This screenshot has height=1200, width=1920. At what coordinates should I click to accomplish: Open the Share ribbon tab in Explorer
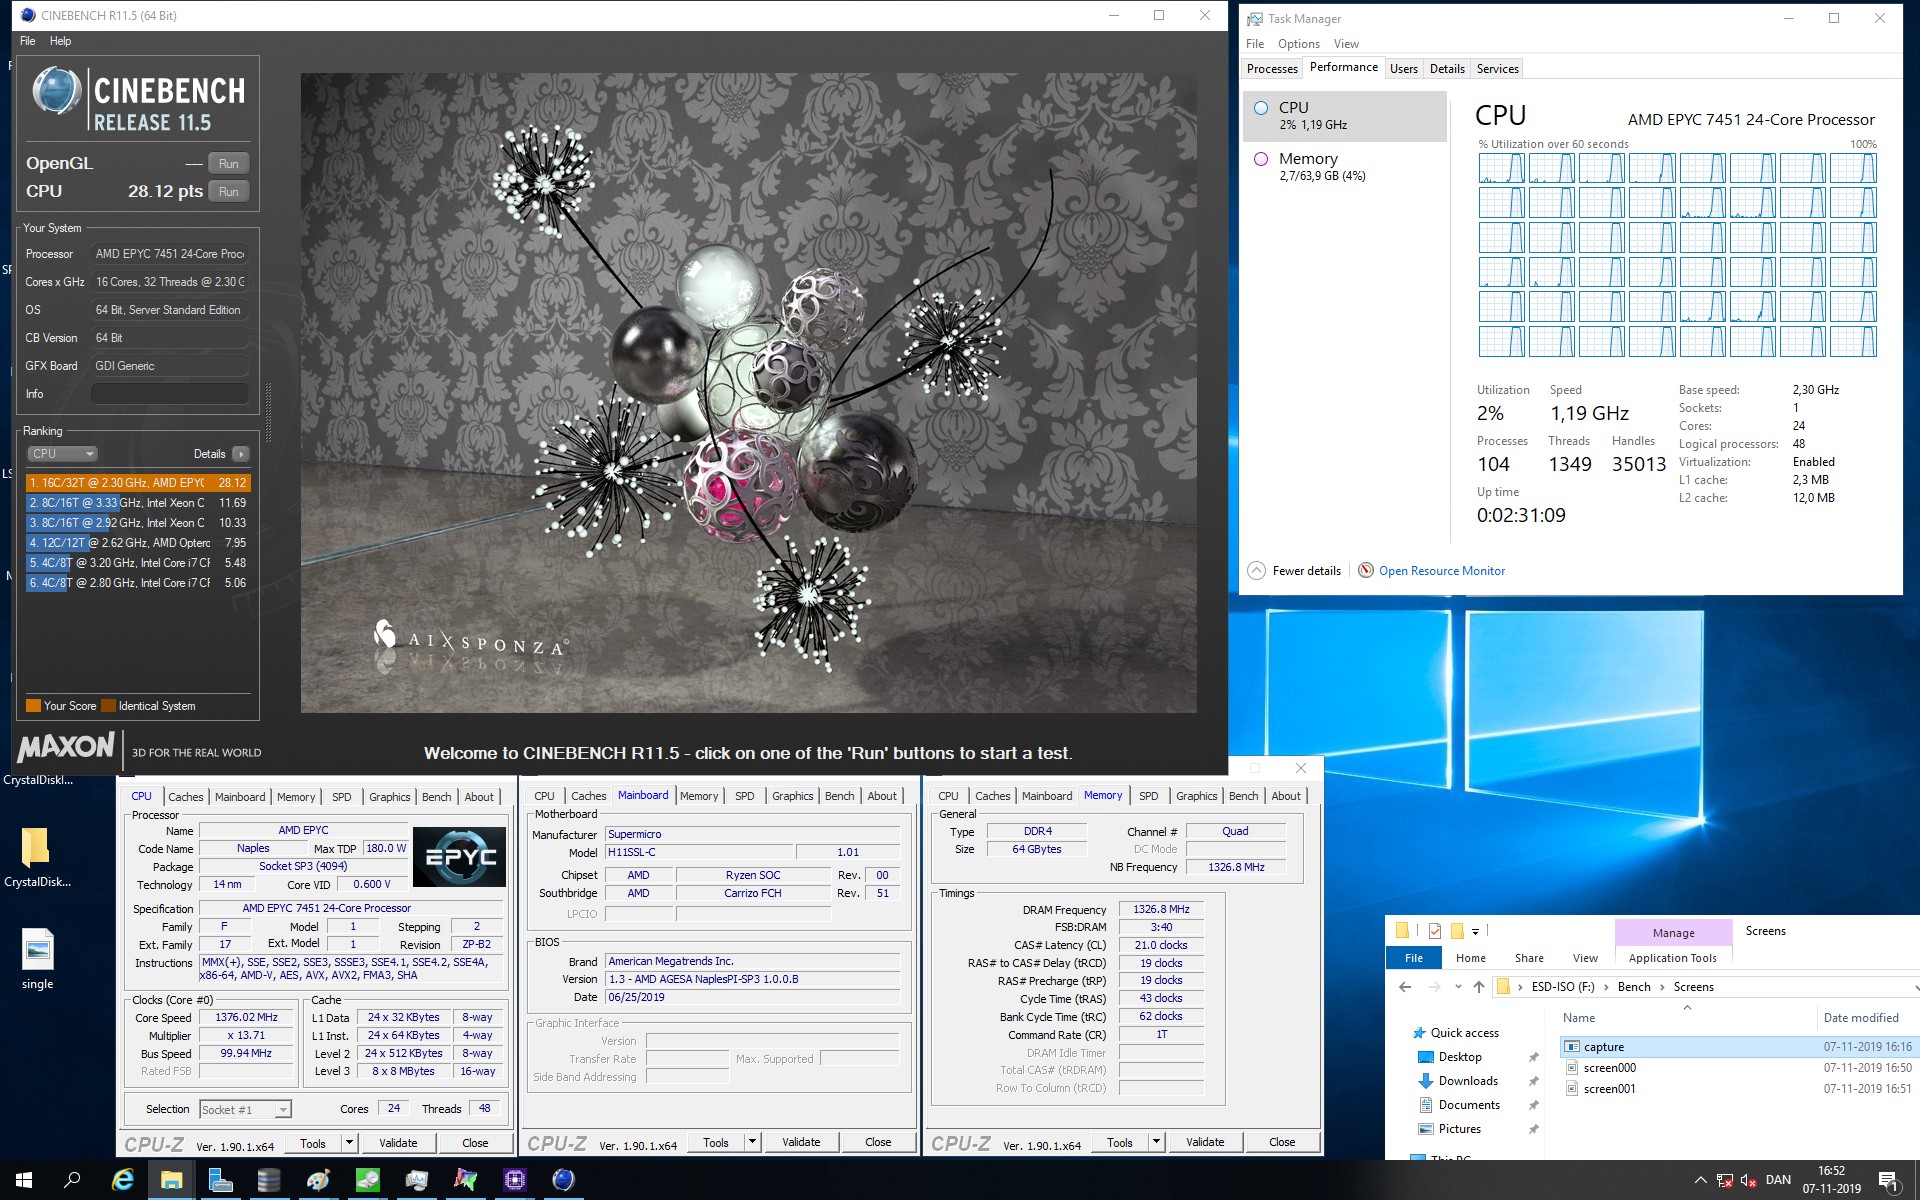pyautogui.click(x=1529, y=958)
